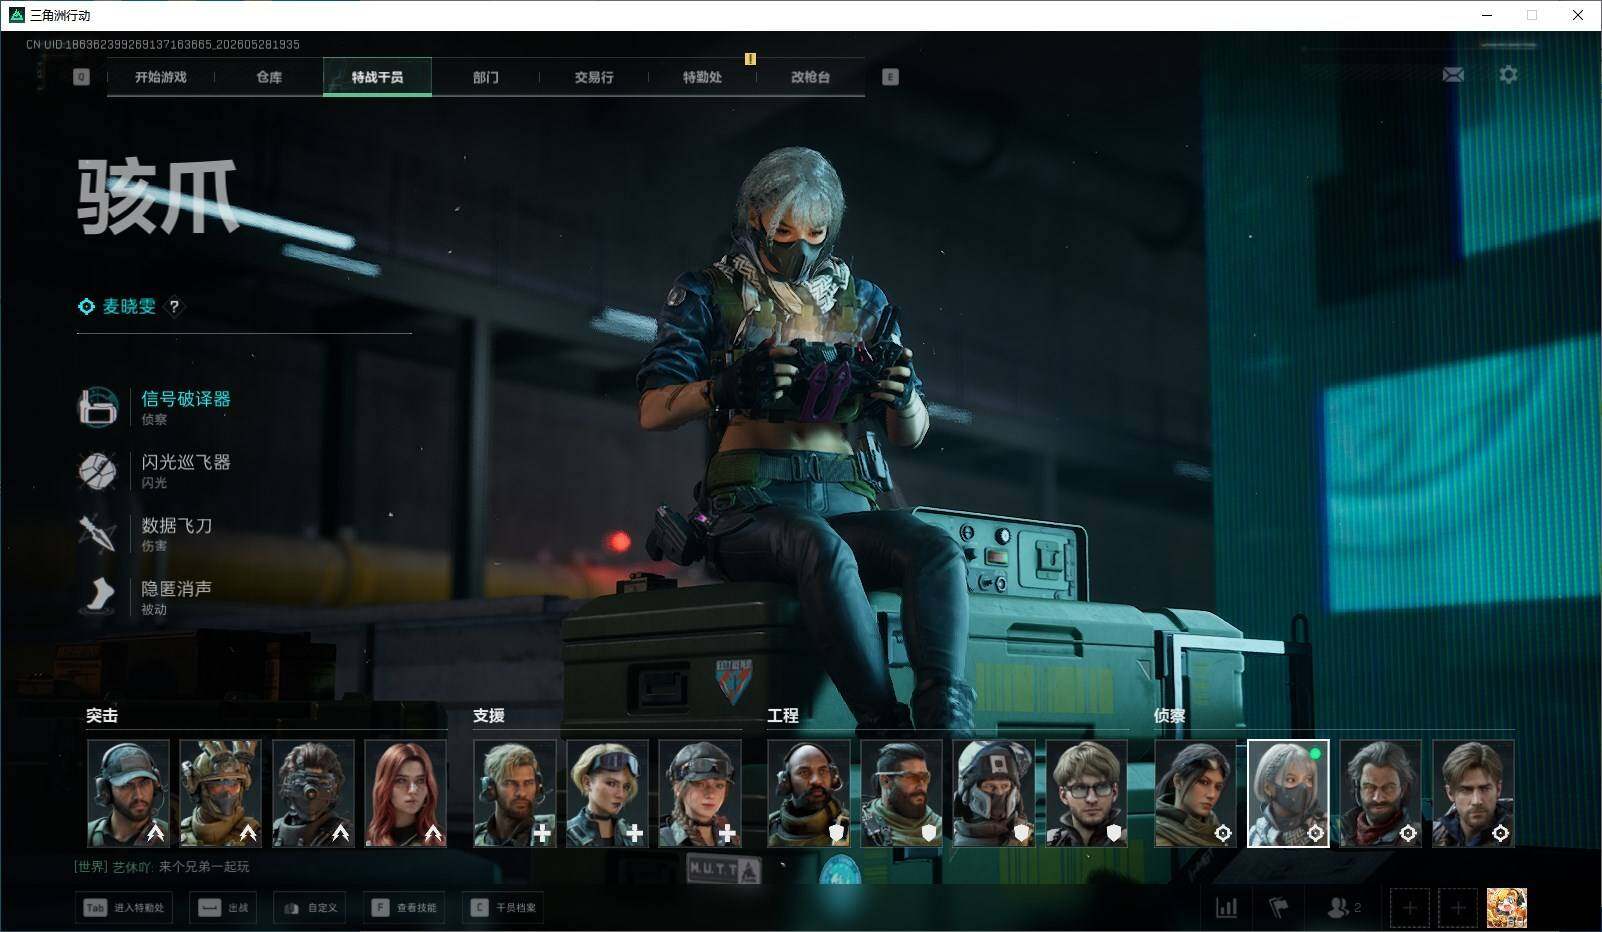Open the 干员档案 button
1602x932 pixels.
[503, 907]
